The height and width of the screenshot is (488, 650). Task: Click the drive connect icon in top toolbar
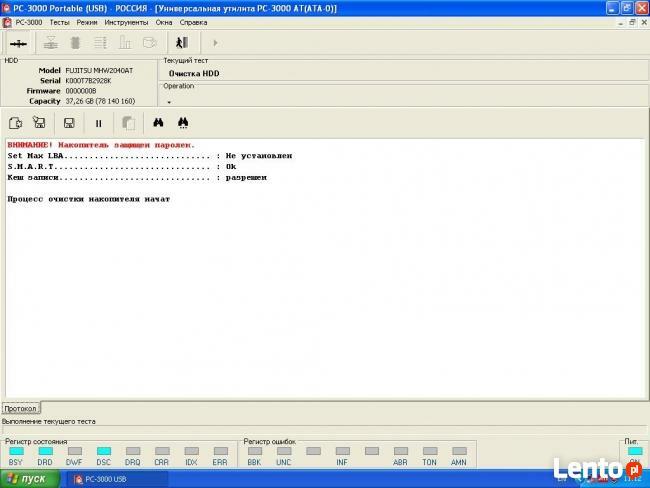pyautogui.click(x=18, y=43)
